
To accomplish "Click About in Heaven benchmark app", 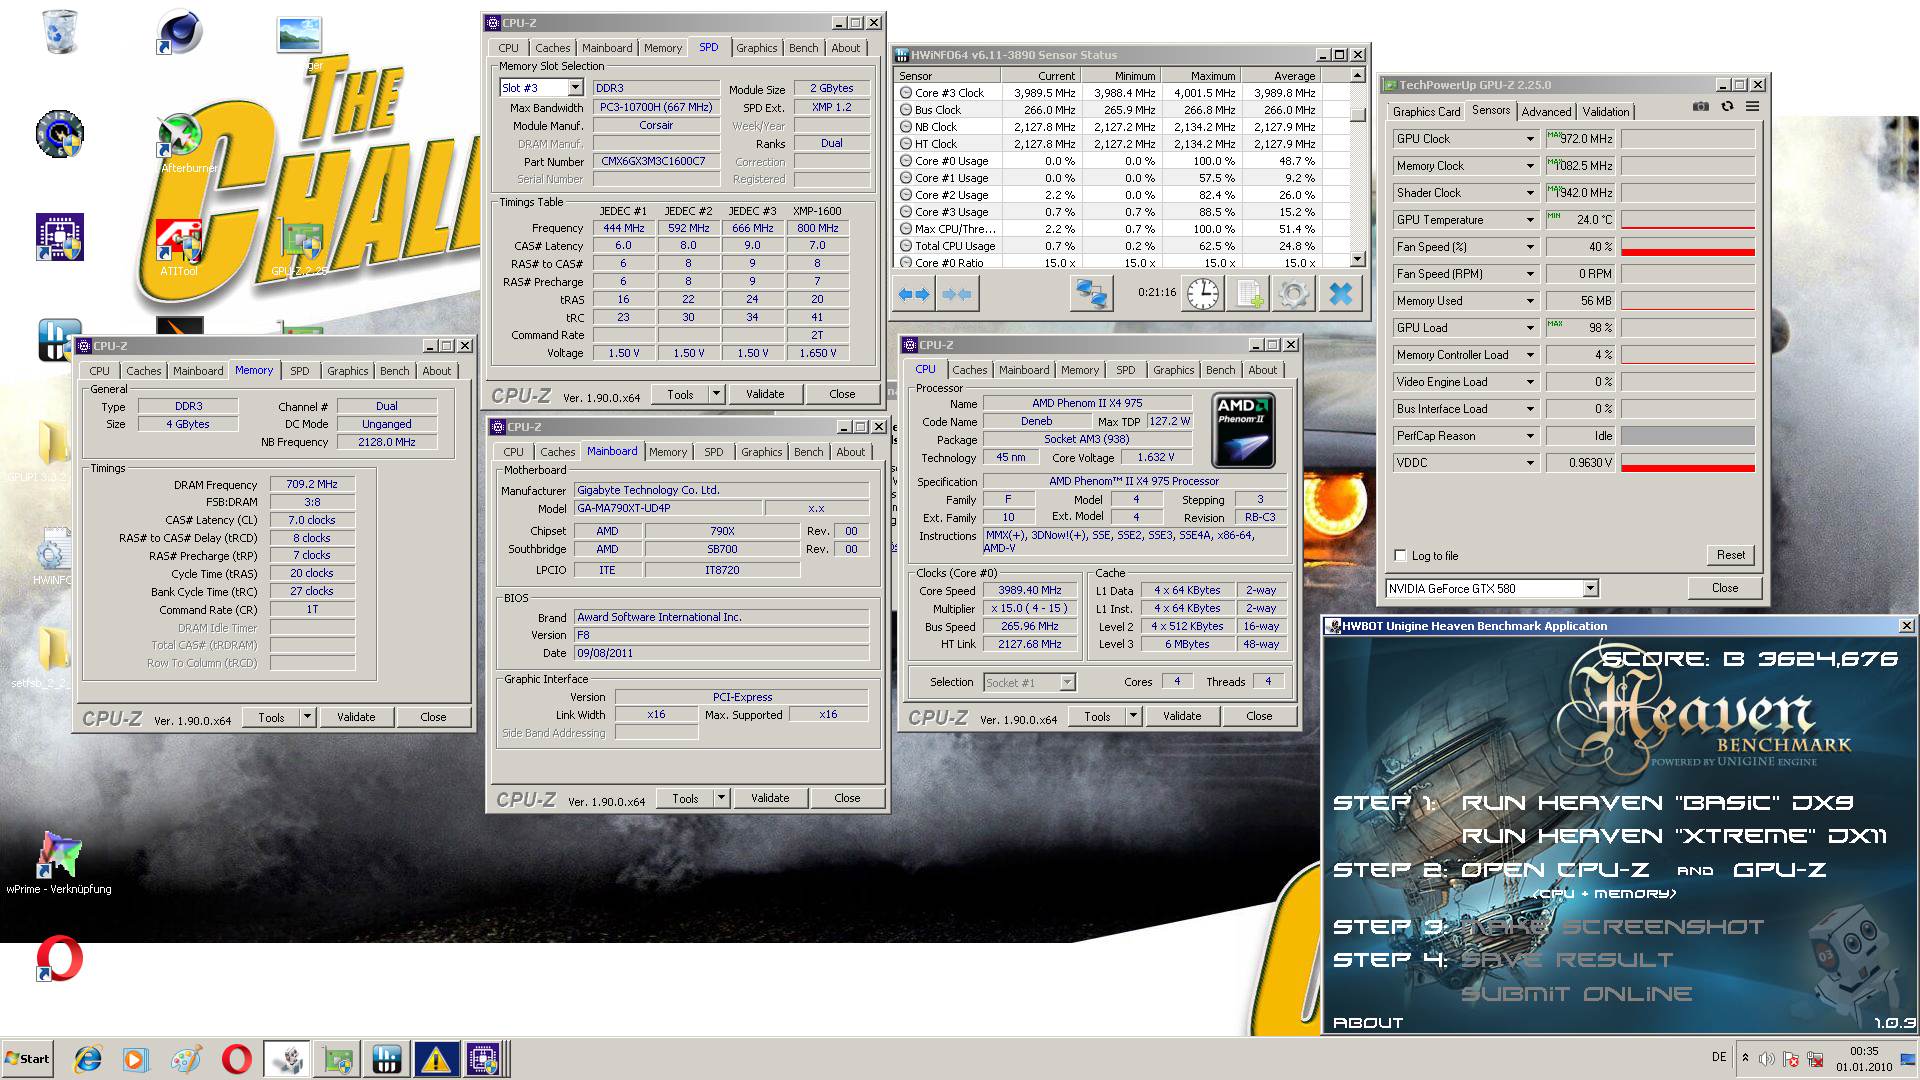I will pyautogui.click(x=1368, y=1022).
